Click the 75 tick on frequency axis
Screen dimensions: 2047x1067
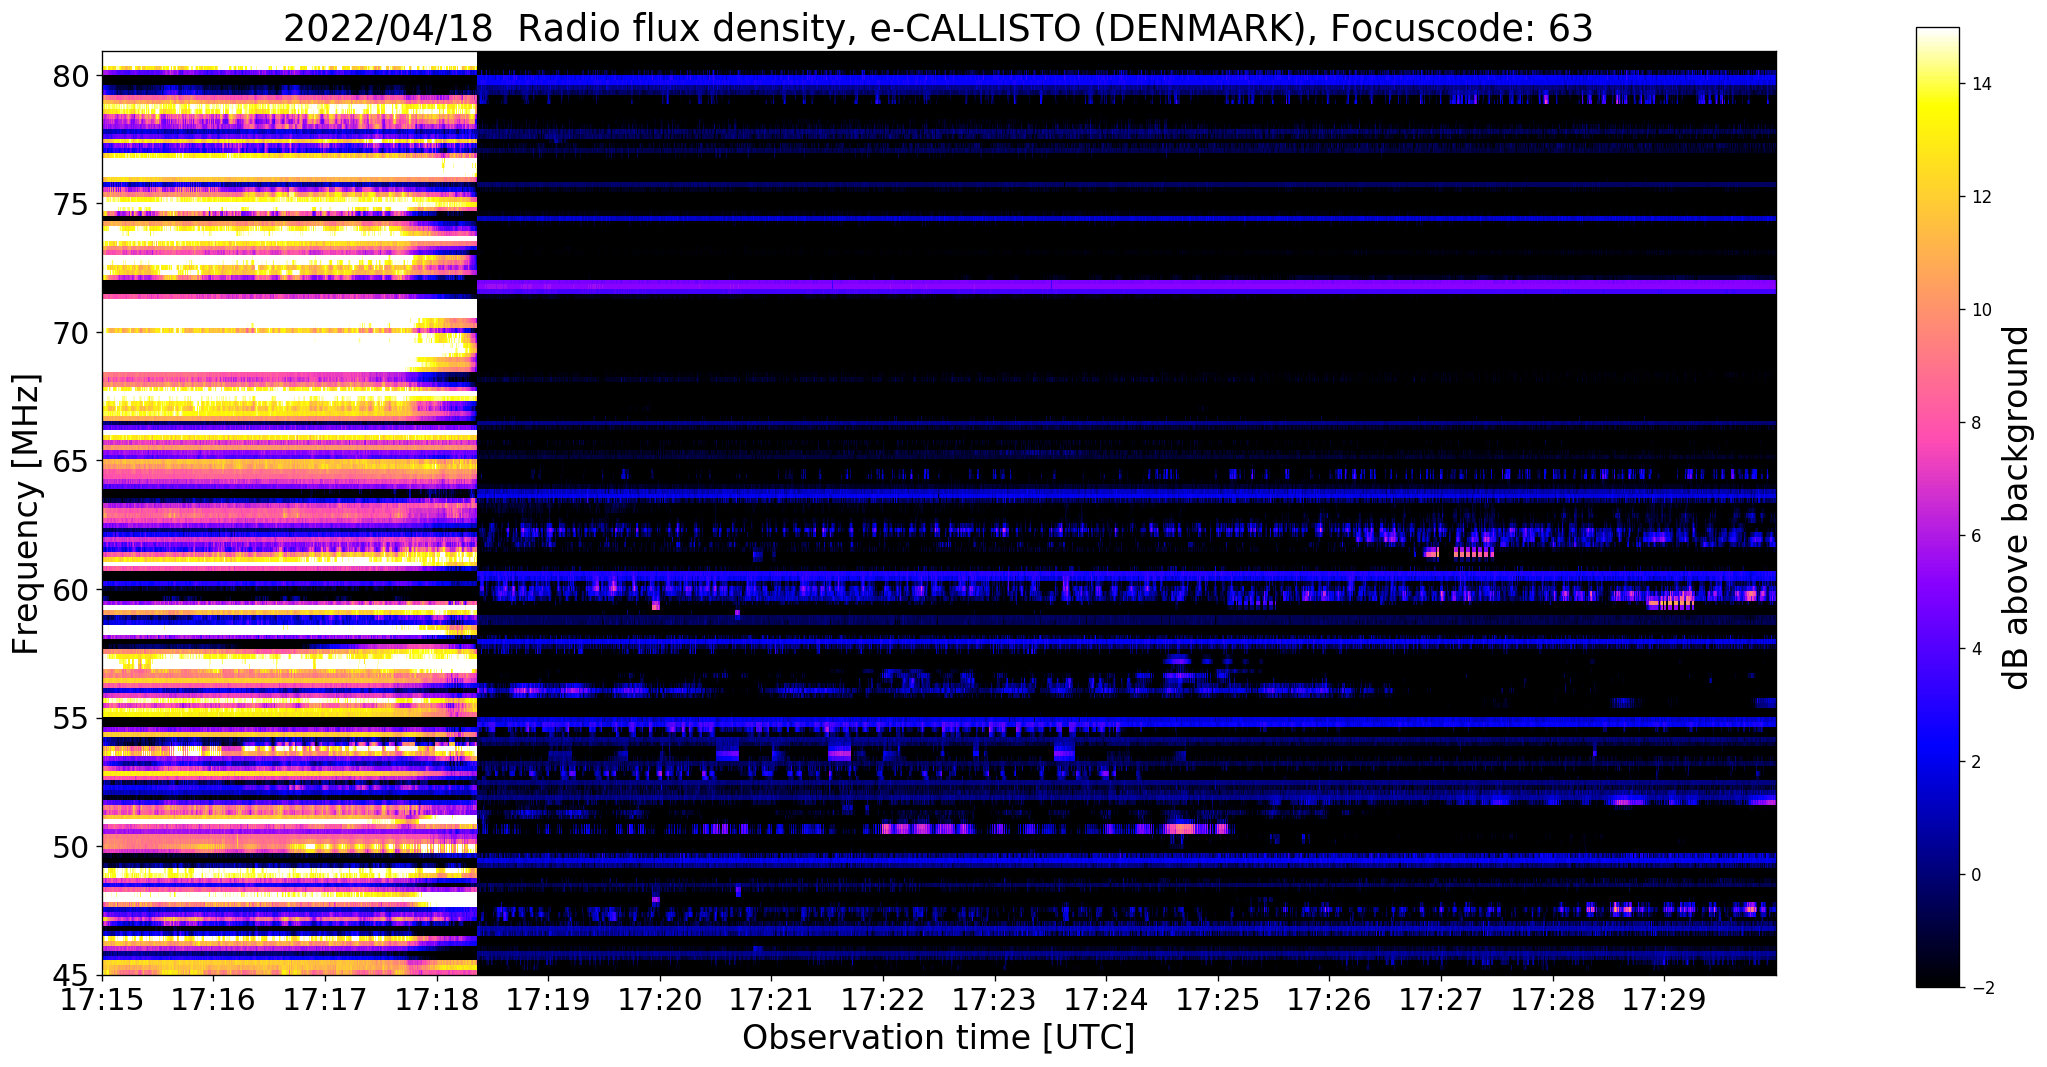coord(71,204)
